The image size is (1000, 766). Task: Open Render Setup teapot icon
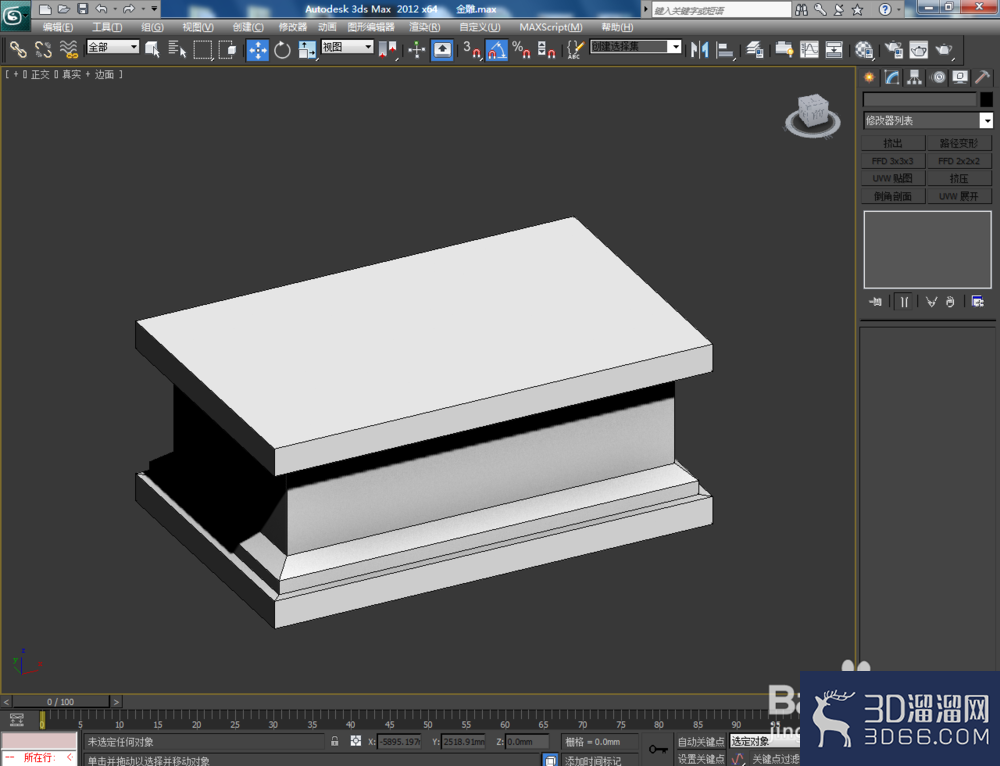(x=893, y=50)
